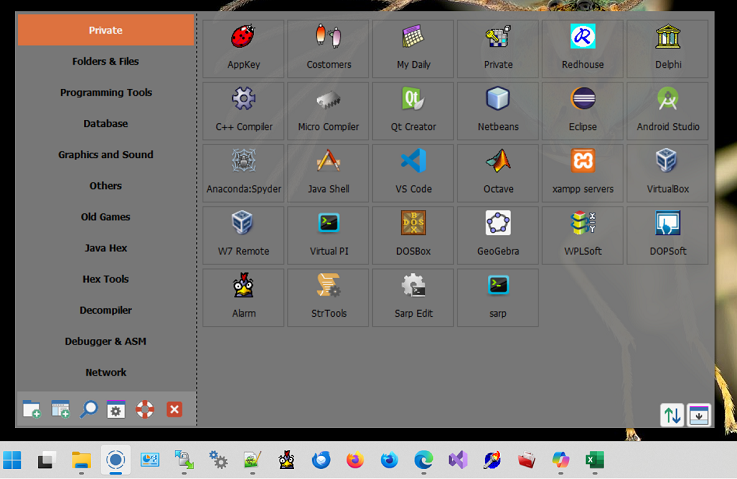Open Android Studio
Screen dimensions: 737x479
pyautogui.click(x=667, y=111)
